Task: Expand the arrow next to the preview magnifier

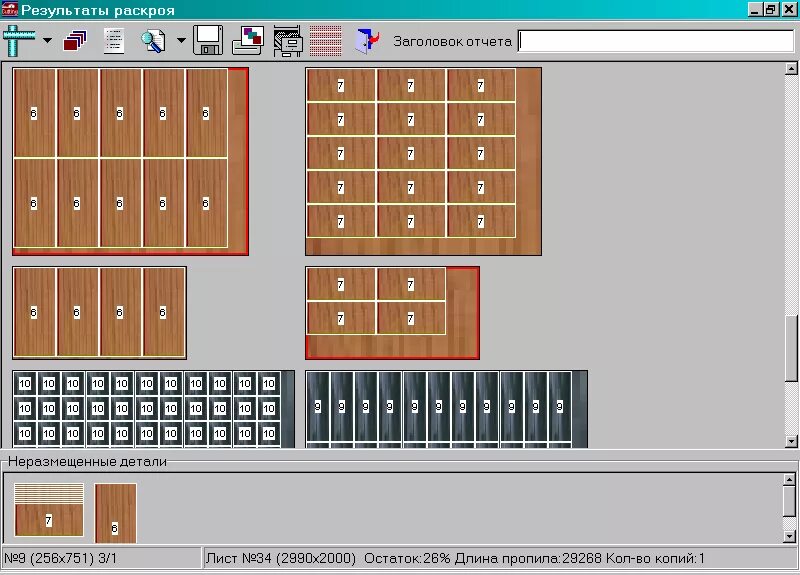Action: (x=181, y=40)
